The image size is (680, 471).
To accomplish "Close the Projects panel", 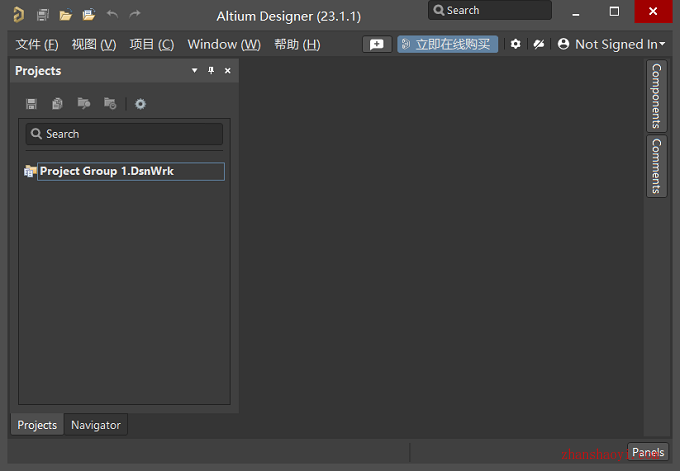I will point(228,71).
